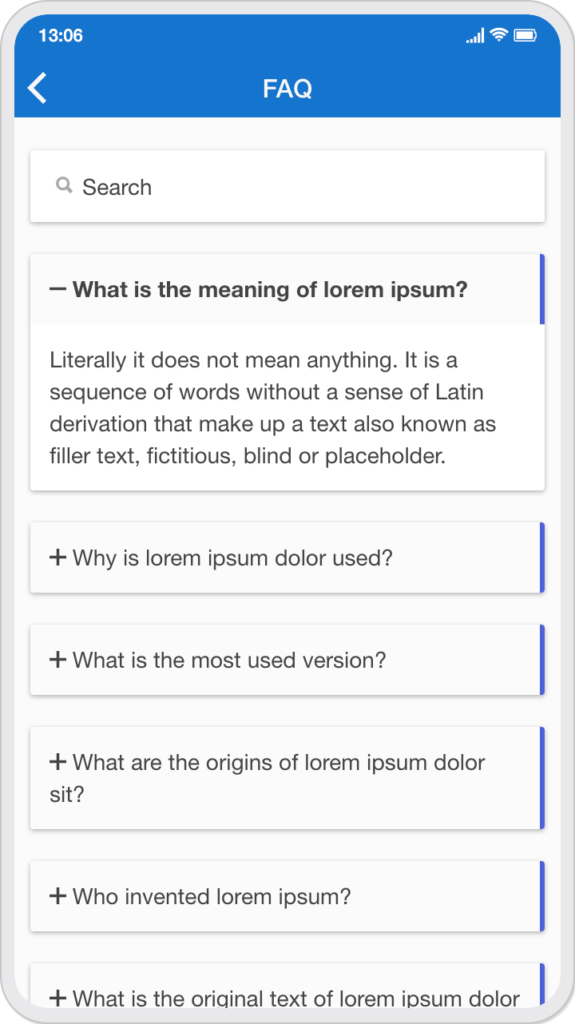
Task: Expand 'Who invented lorem ipsum?' question
Action: tap(288, 896)
